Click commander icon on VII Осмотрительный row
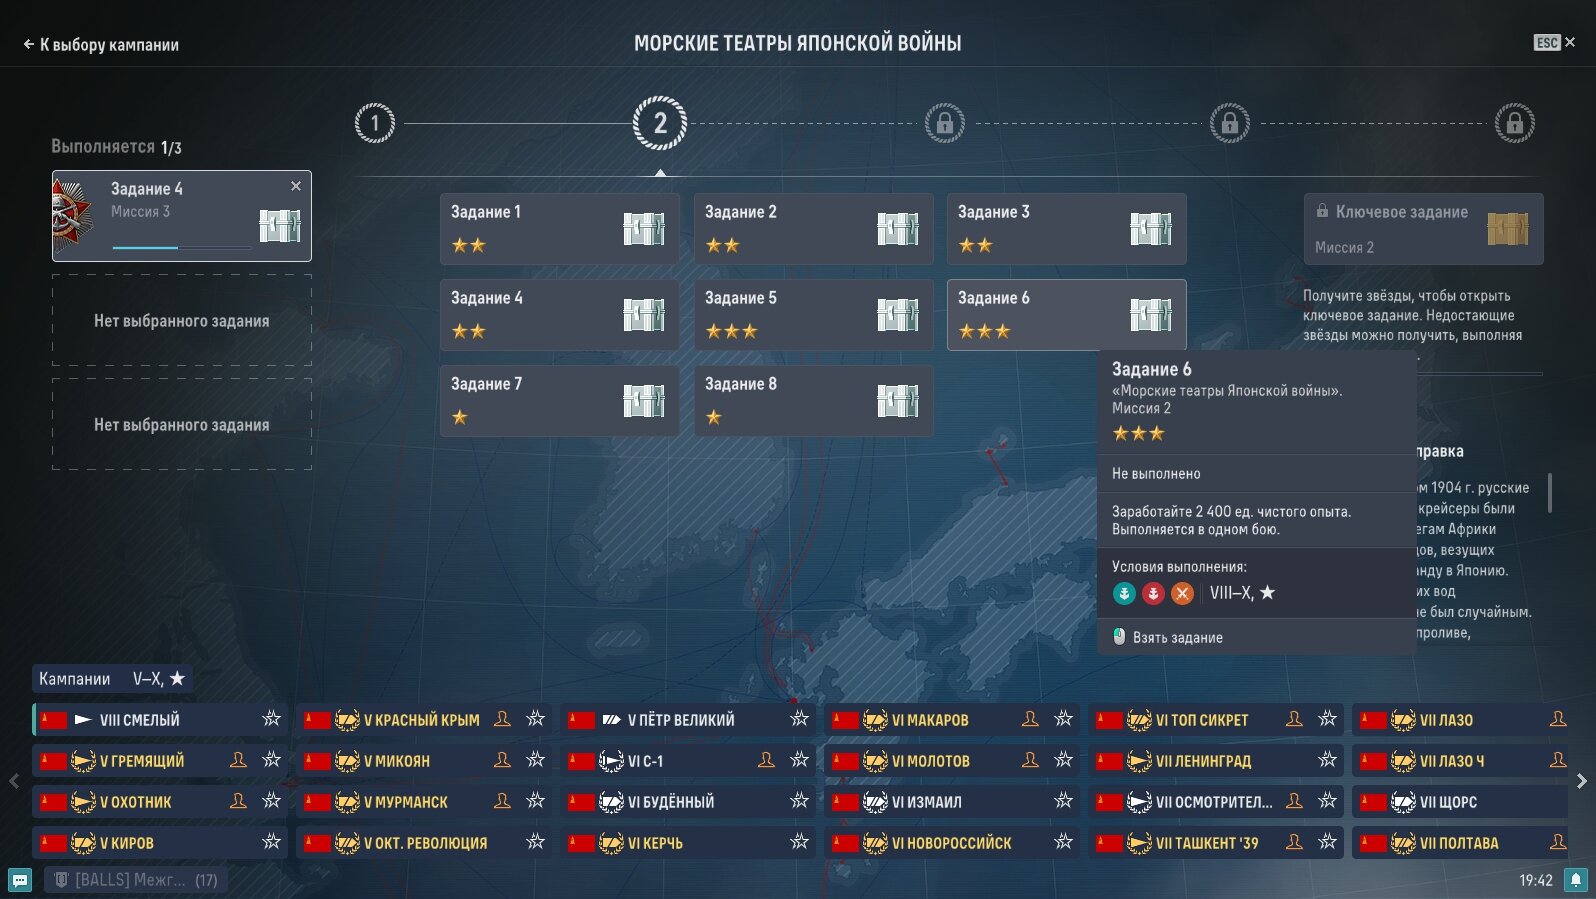1596x899 pixels. coord(1294,801)
